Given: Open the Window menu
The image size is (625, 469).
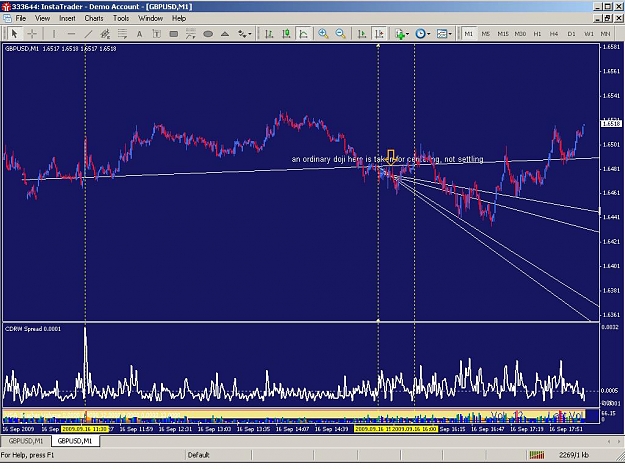Looking at the screenshot, I should (x=150, y=18).
